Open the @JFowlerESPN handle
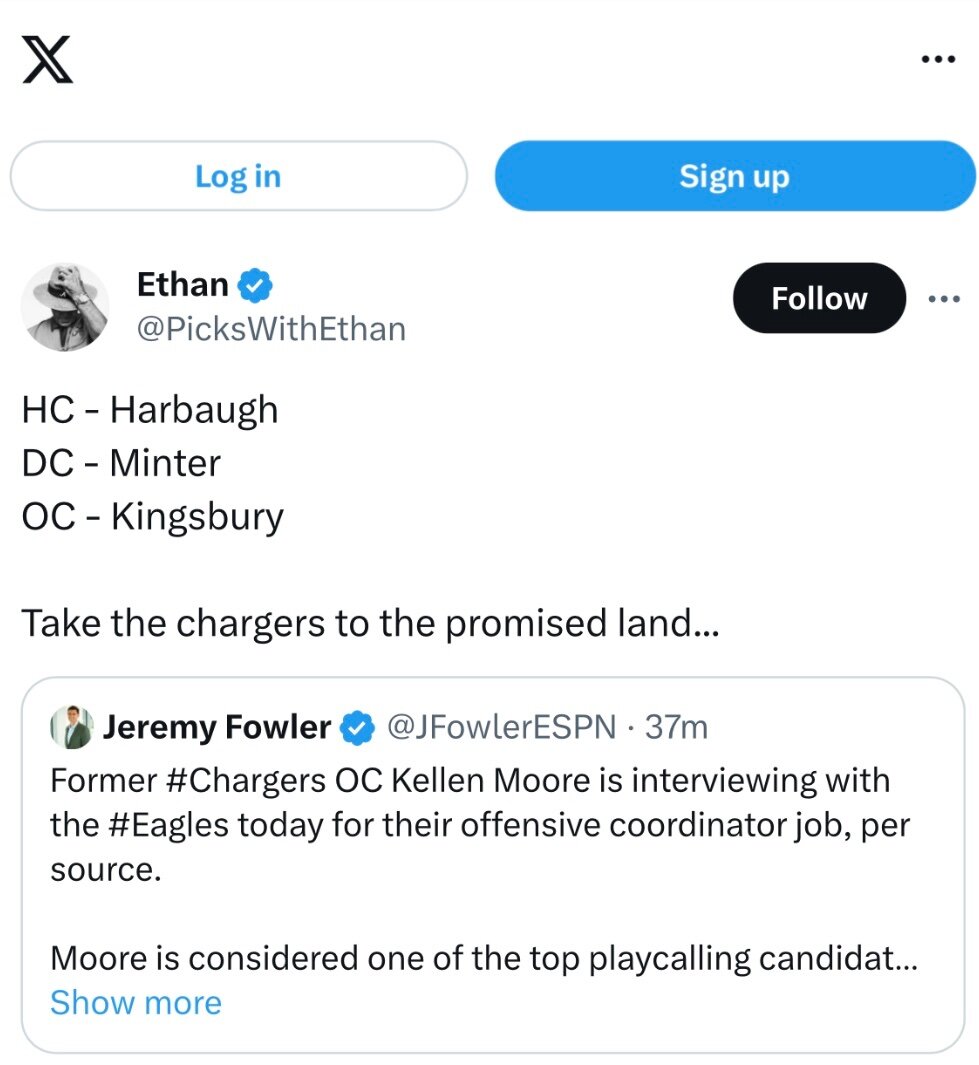This screenshot has width=979, height=1065. point(501,727)
